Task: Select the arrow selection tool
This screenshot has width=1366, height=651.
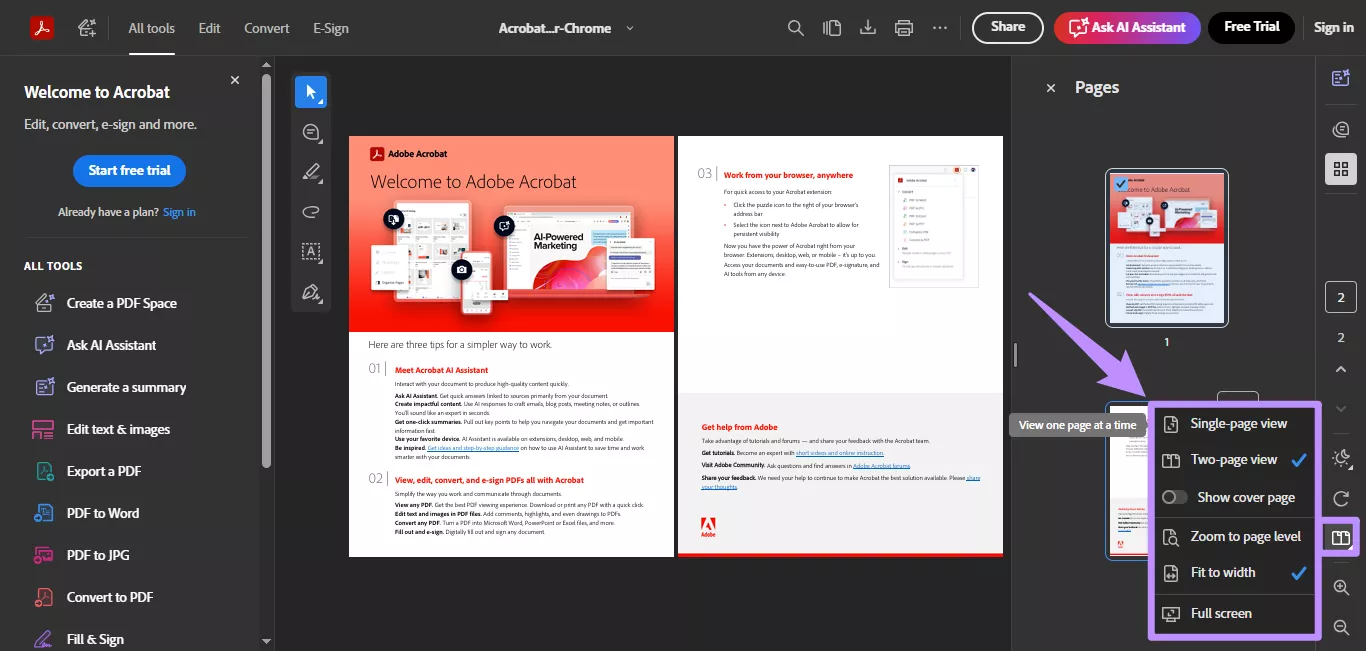Action: (311, 91)
